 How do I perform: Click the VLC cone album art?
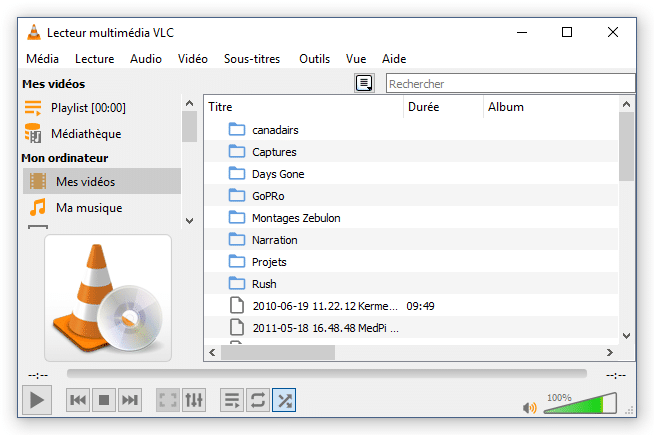coord(108,298)
